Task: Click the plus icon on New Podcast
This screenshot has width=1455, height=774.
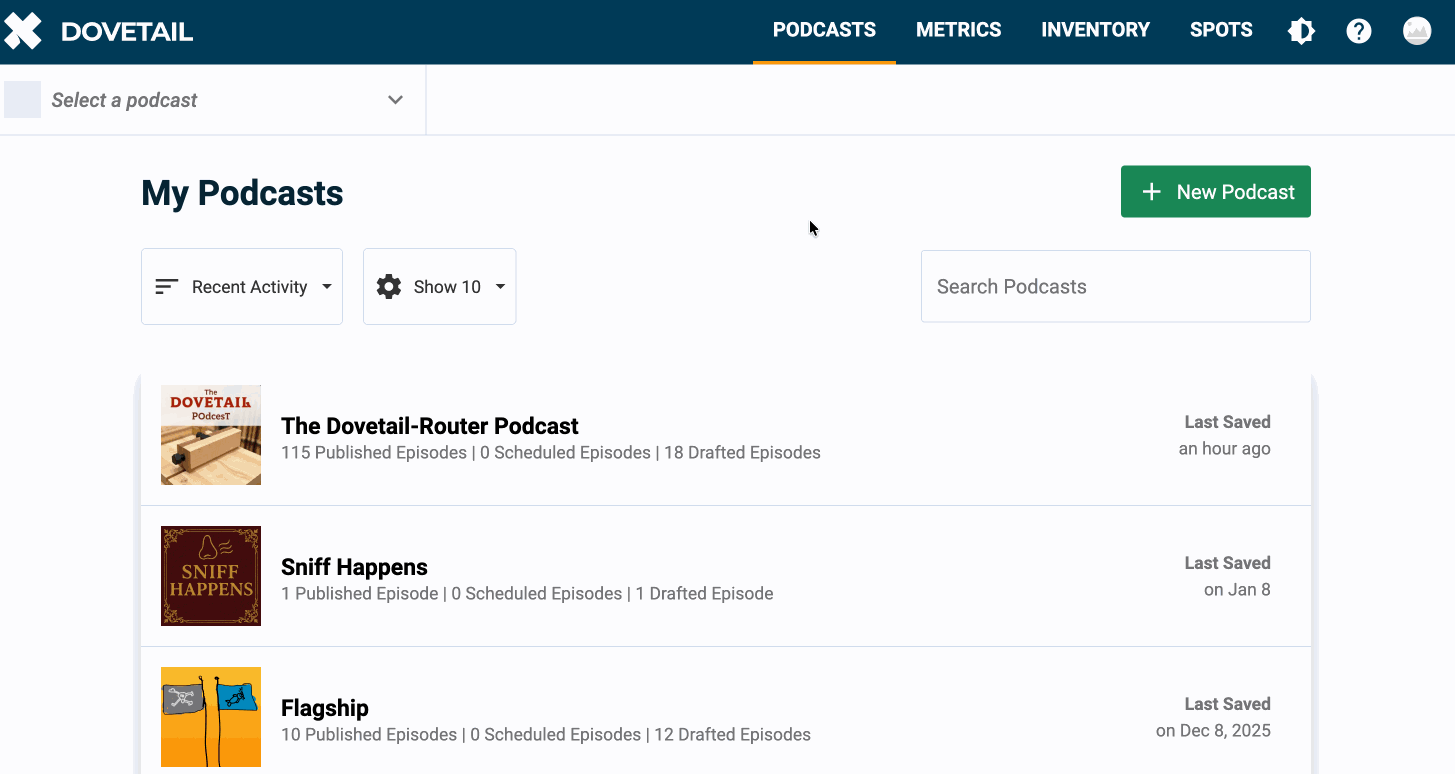Action: [1151, 192]
